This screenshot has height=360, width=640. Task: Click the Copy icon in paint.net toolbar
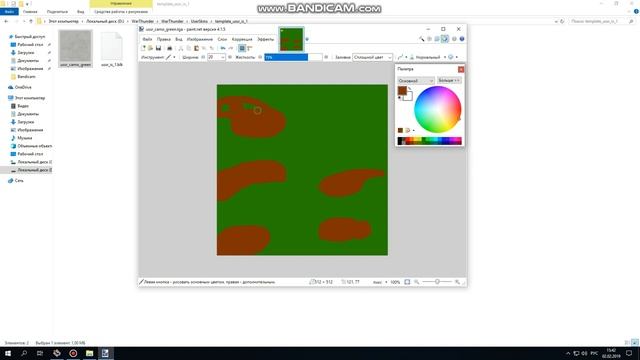(189, 48)
